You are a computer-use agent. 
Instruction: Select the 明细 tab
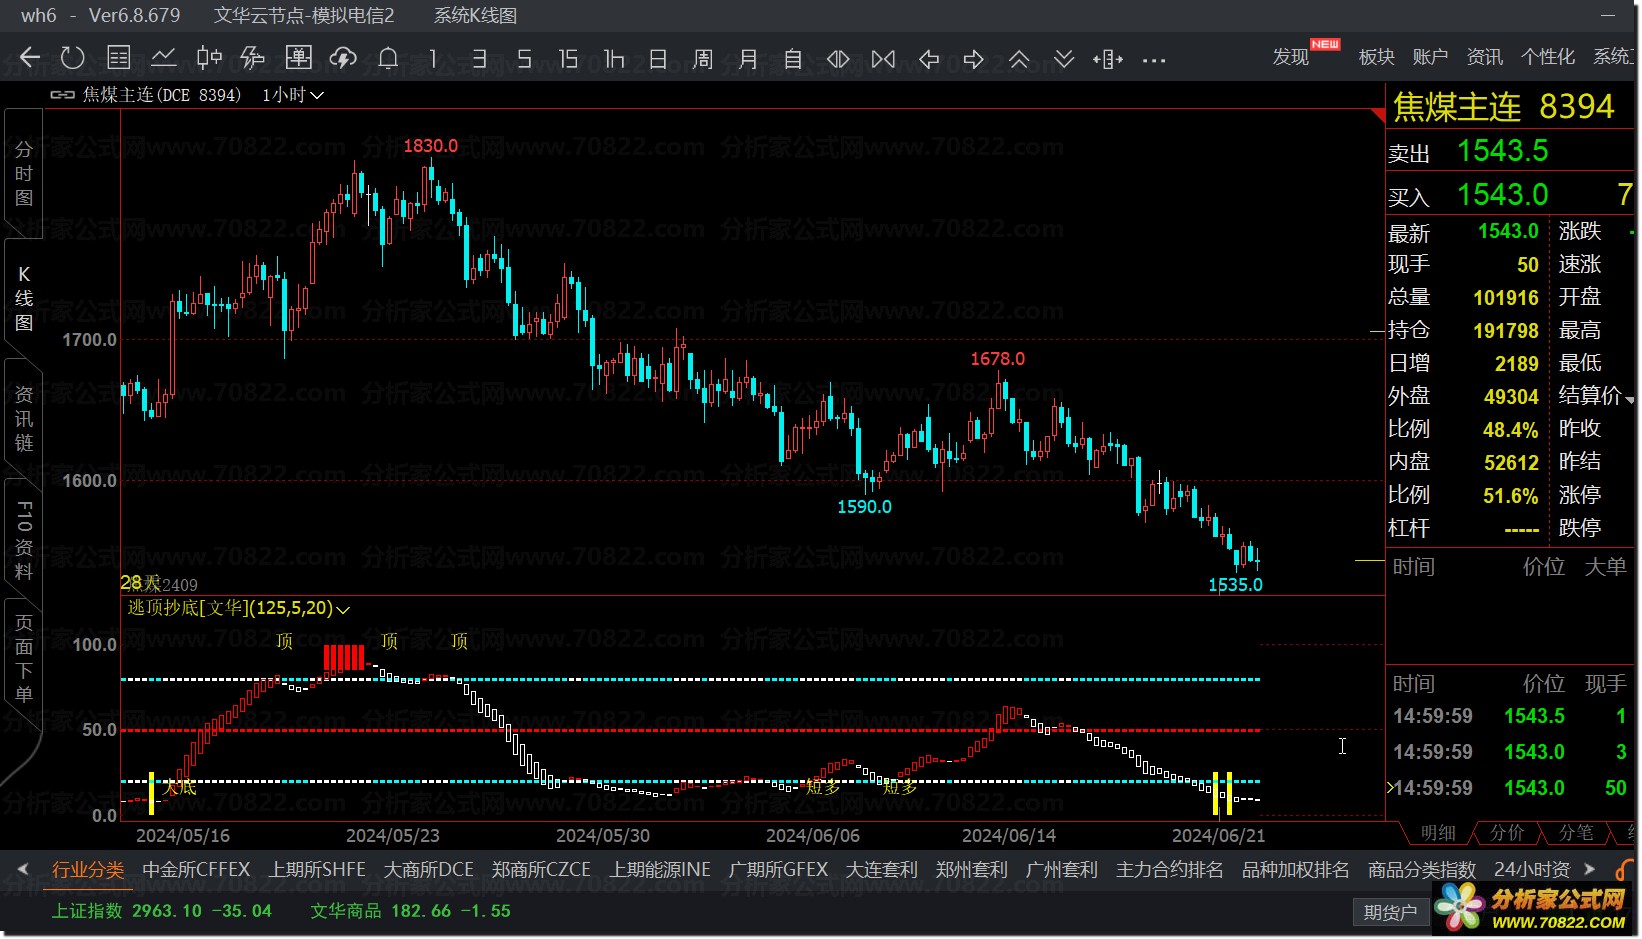[1438, 832]
